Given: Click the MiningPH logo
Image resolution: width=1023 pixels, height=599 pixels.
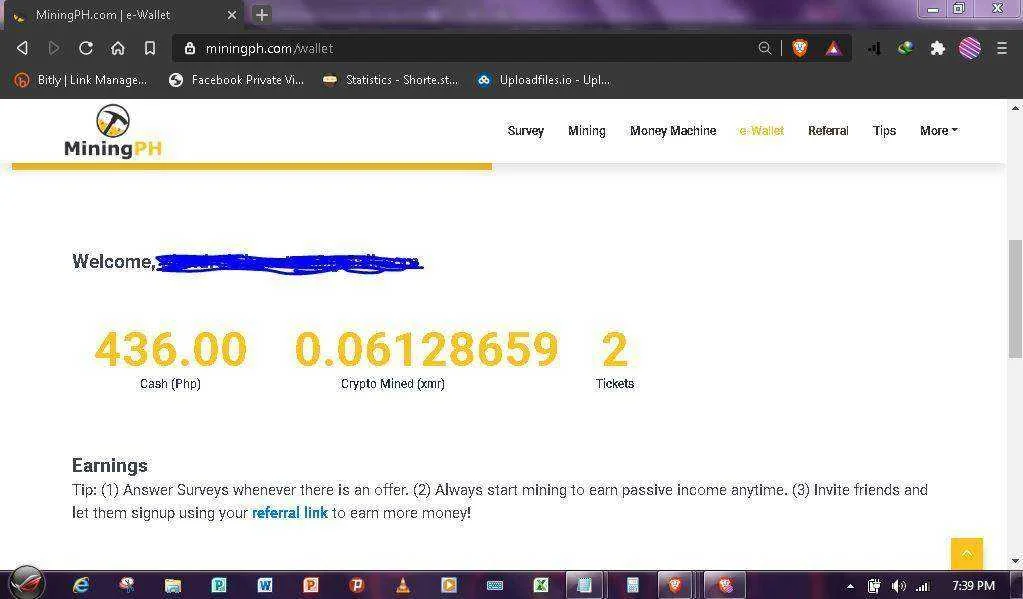Looking at the screenshot, I should [x=113, y=131].
